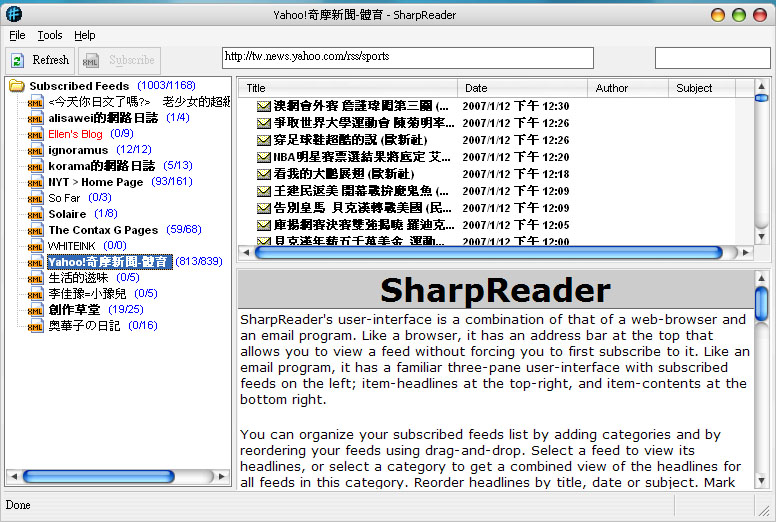Open the 爭取世界大學運動會 headline
This screenshot has width=776, height=522.
tap(364, 123)
